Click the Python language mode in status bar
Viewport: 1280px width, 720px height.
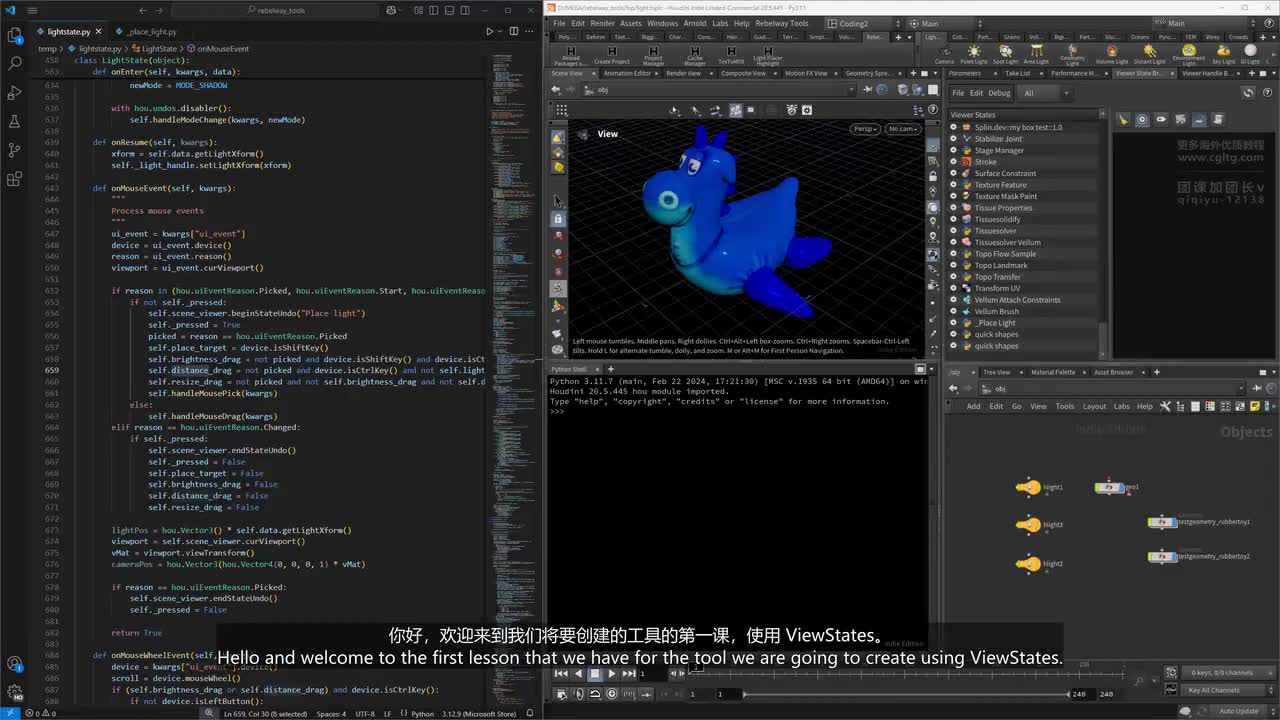[423, 714]
